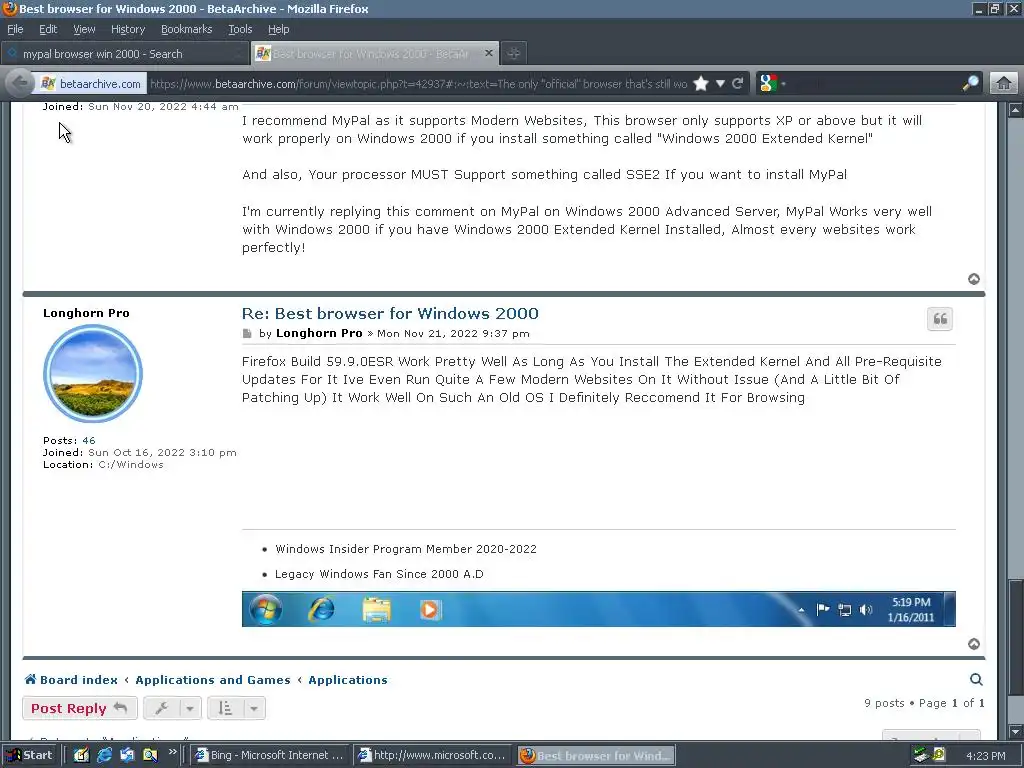
Task: Jump to top arrow under the MyPal post
Action: coord(974,279)
